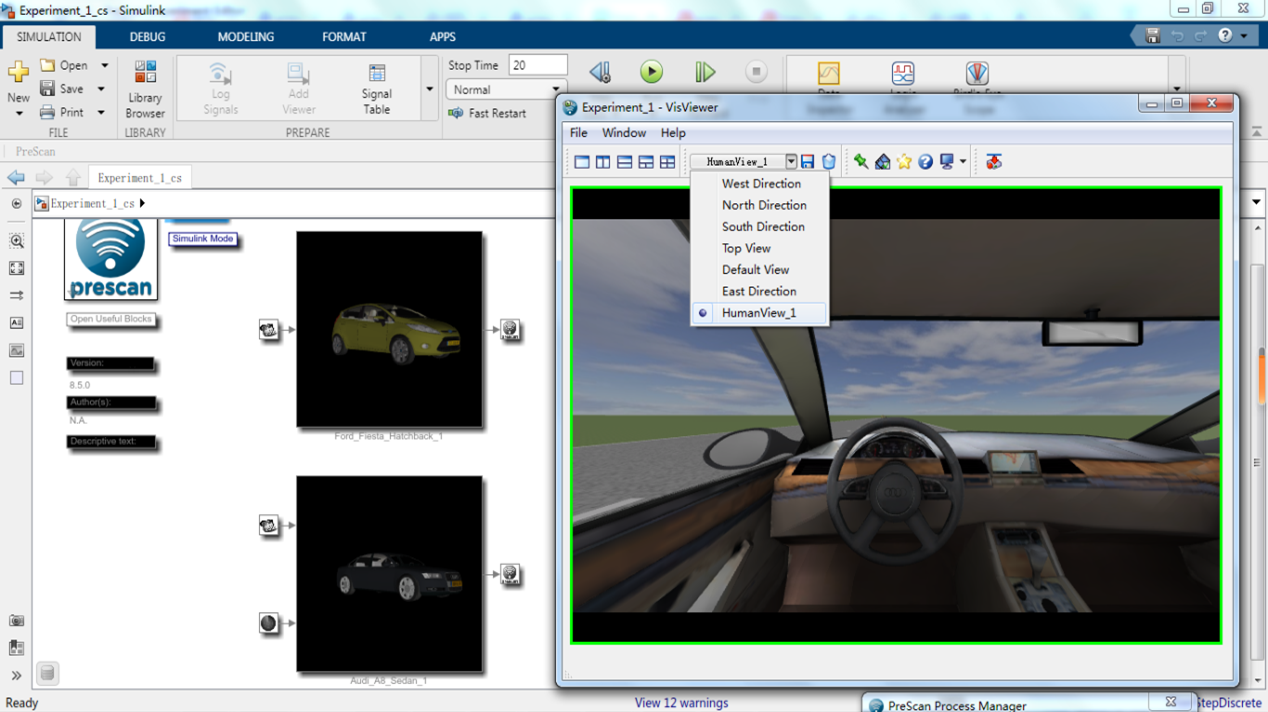Viewport: 1268px width, 712px height.
Task: Expand the Save button dropdown arrow
Action: tap(101, 89)
